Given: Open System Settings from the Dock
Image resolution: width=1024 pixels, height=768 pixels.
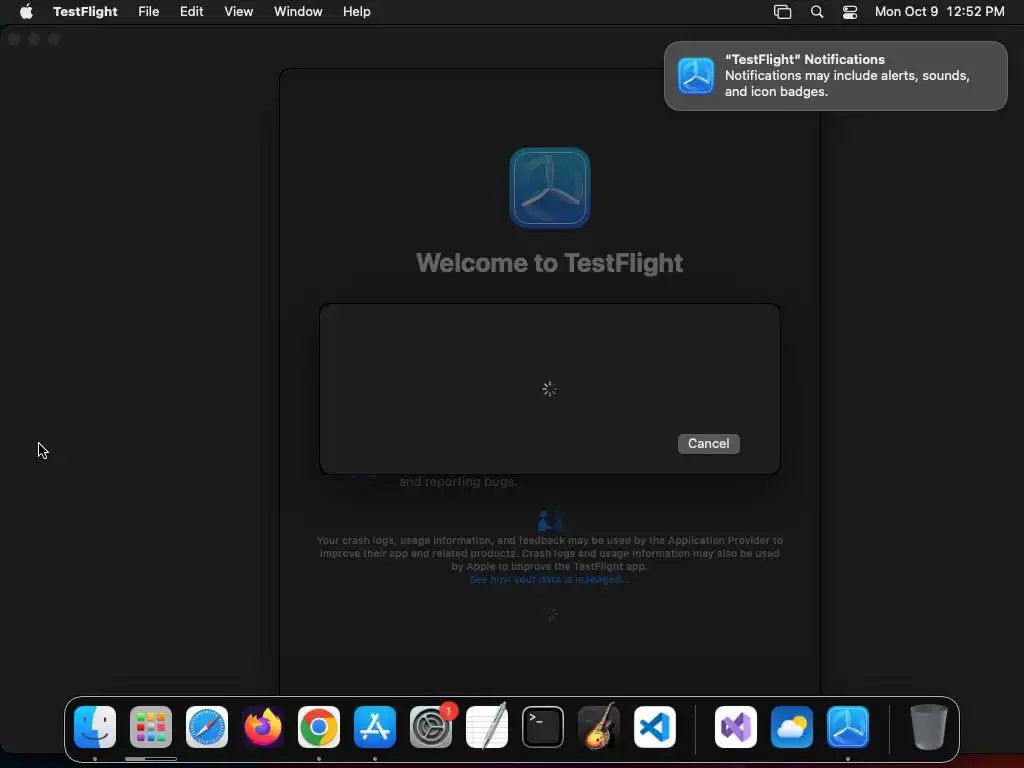Looking at the screenshot, I should pyautogui.click(x=431, y=726).
